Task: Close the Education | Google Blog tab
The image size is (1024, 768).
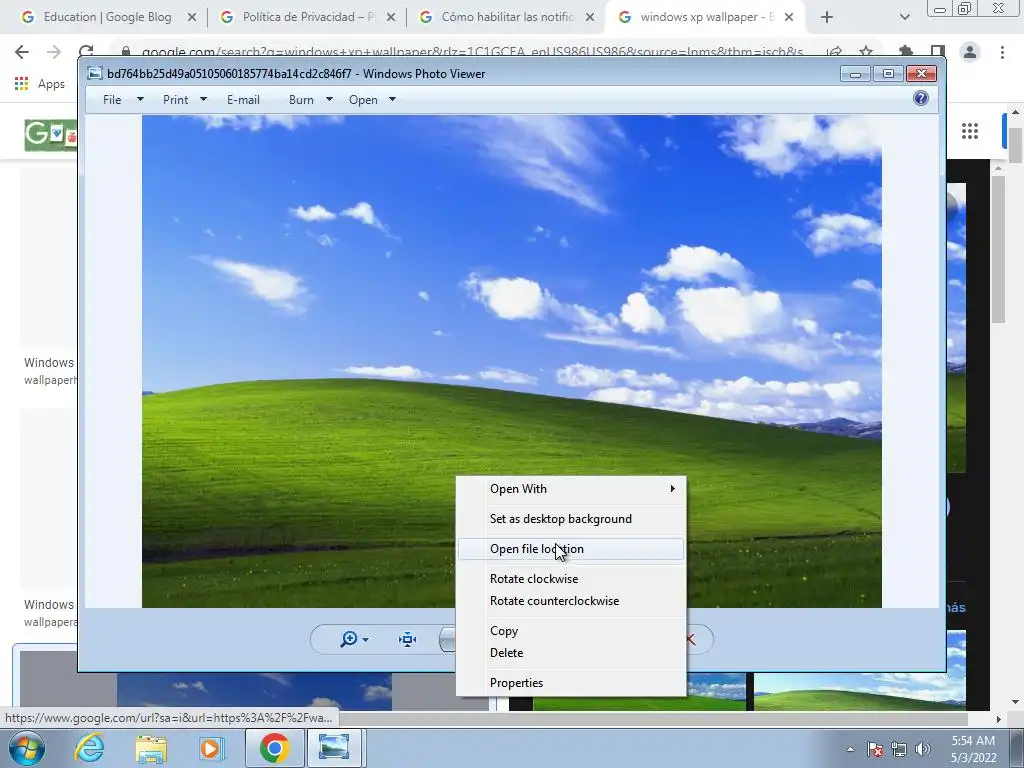Action: pos(192,18)
